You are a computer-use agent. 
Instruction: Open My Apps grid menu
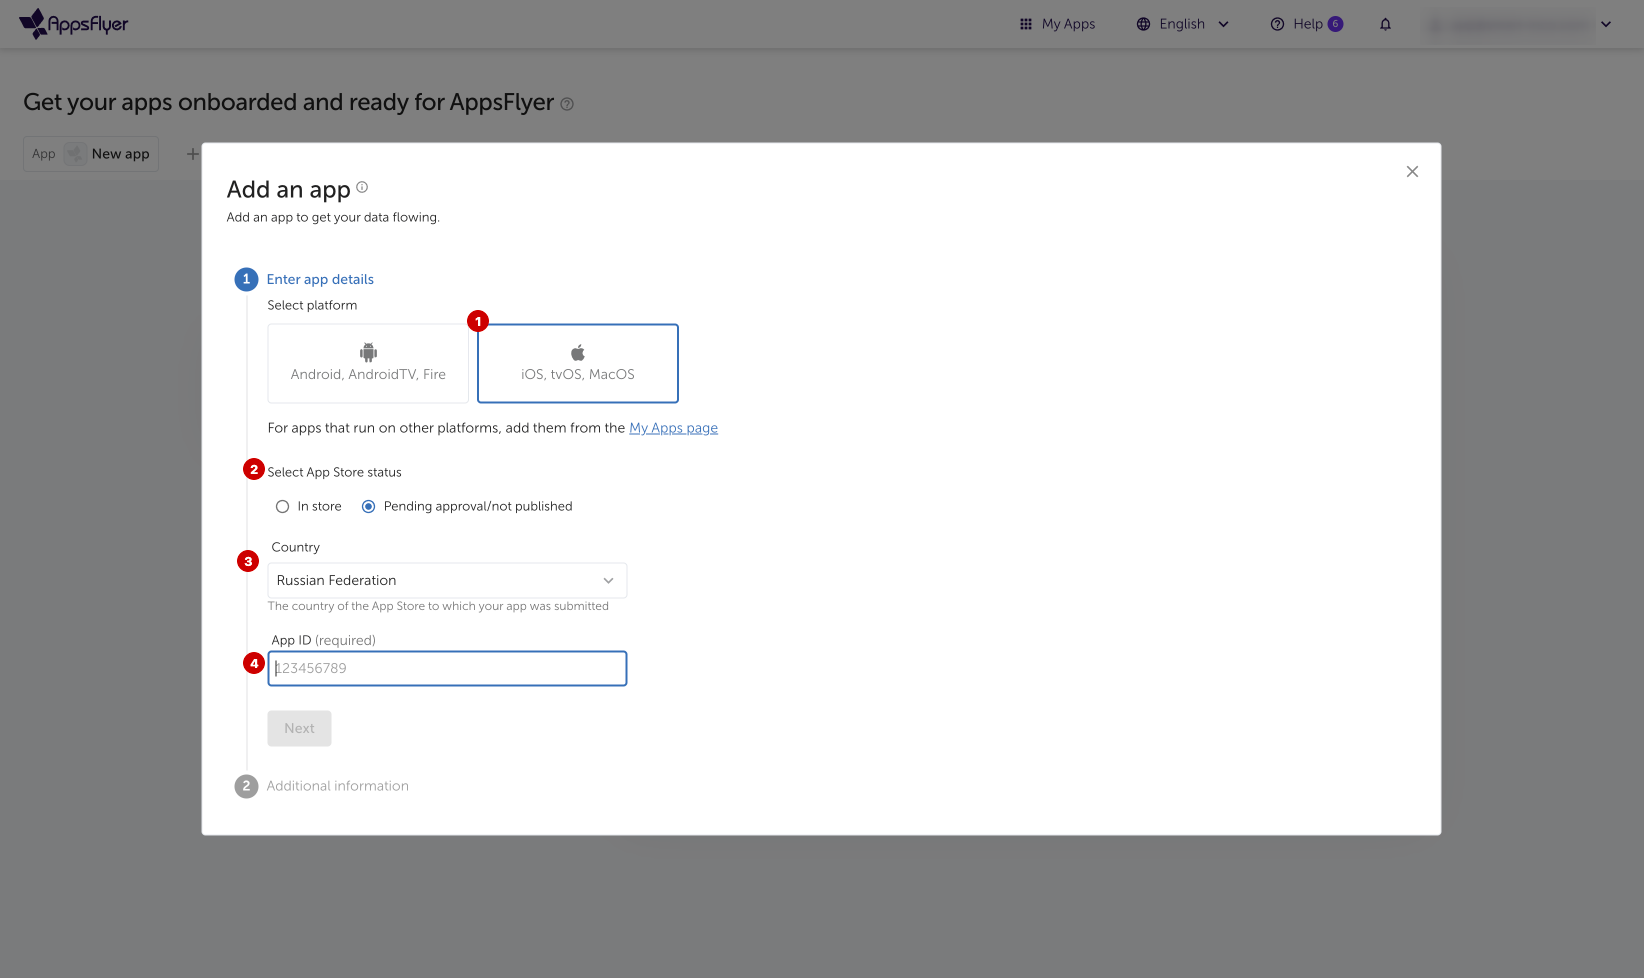[x=1057, y=24]
